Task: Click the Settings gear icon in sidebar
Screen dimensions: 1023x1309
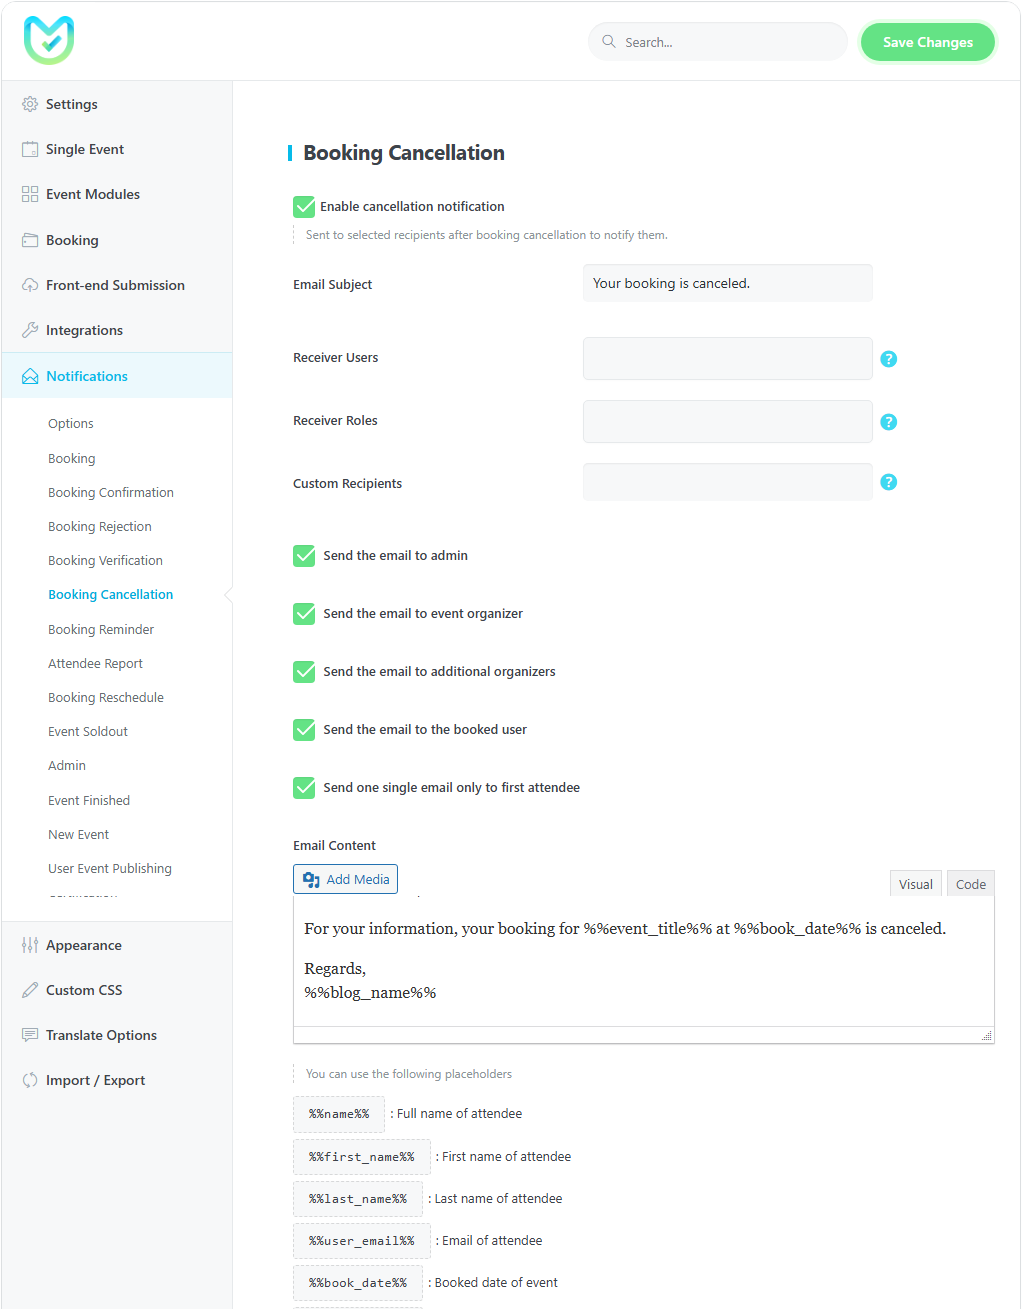Action: 30,104
